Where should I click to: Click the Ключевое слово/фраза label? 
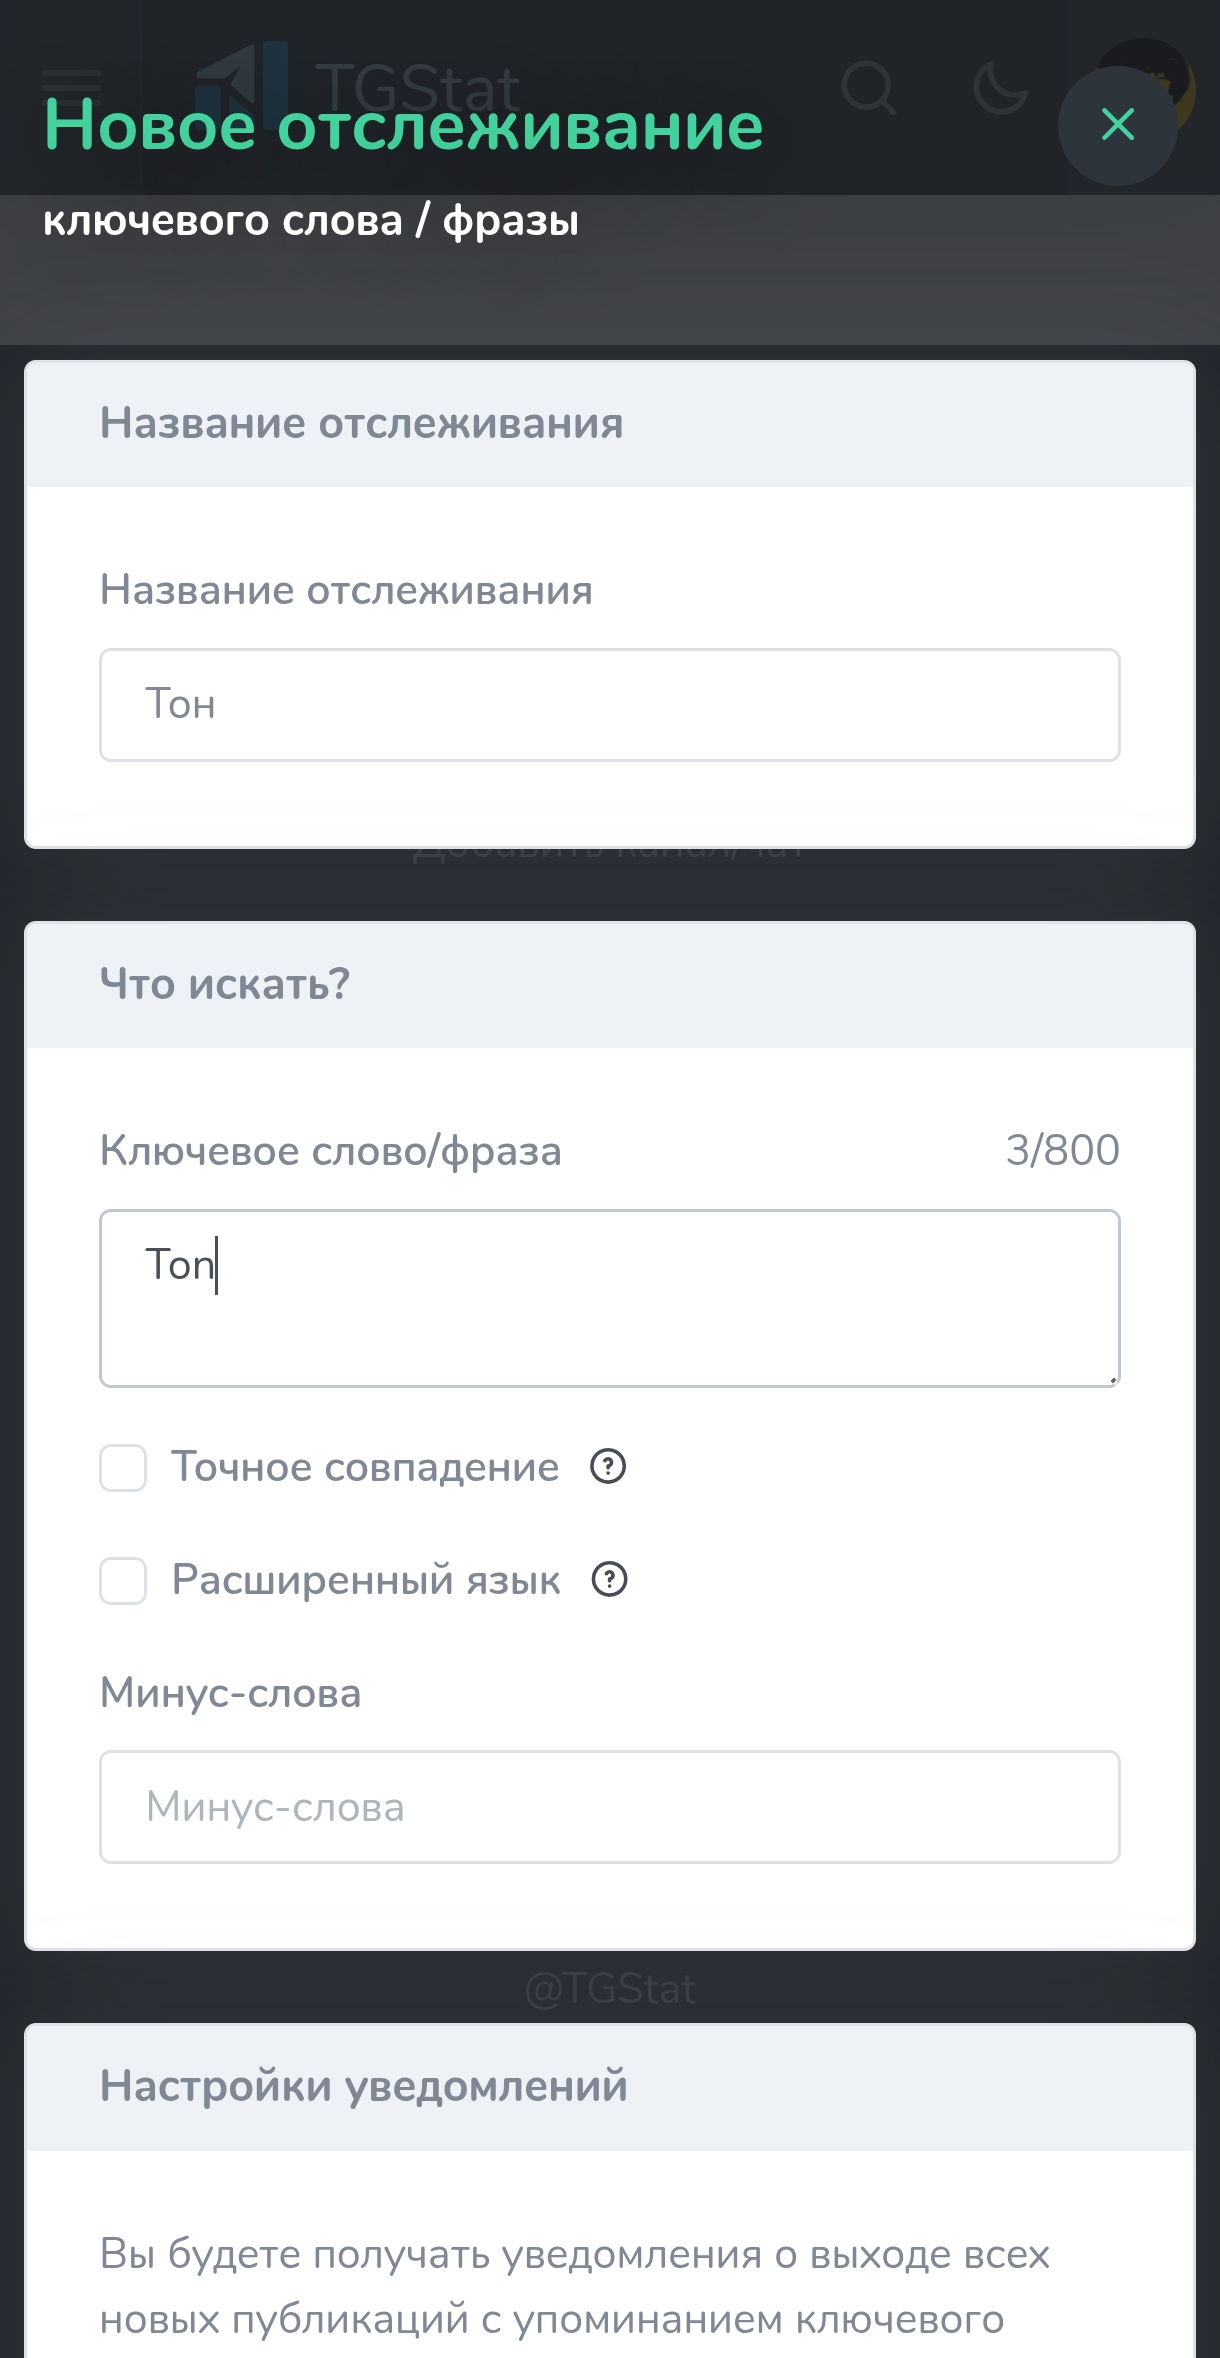(330, 1152)
